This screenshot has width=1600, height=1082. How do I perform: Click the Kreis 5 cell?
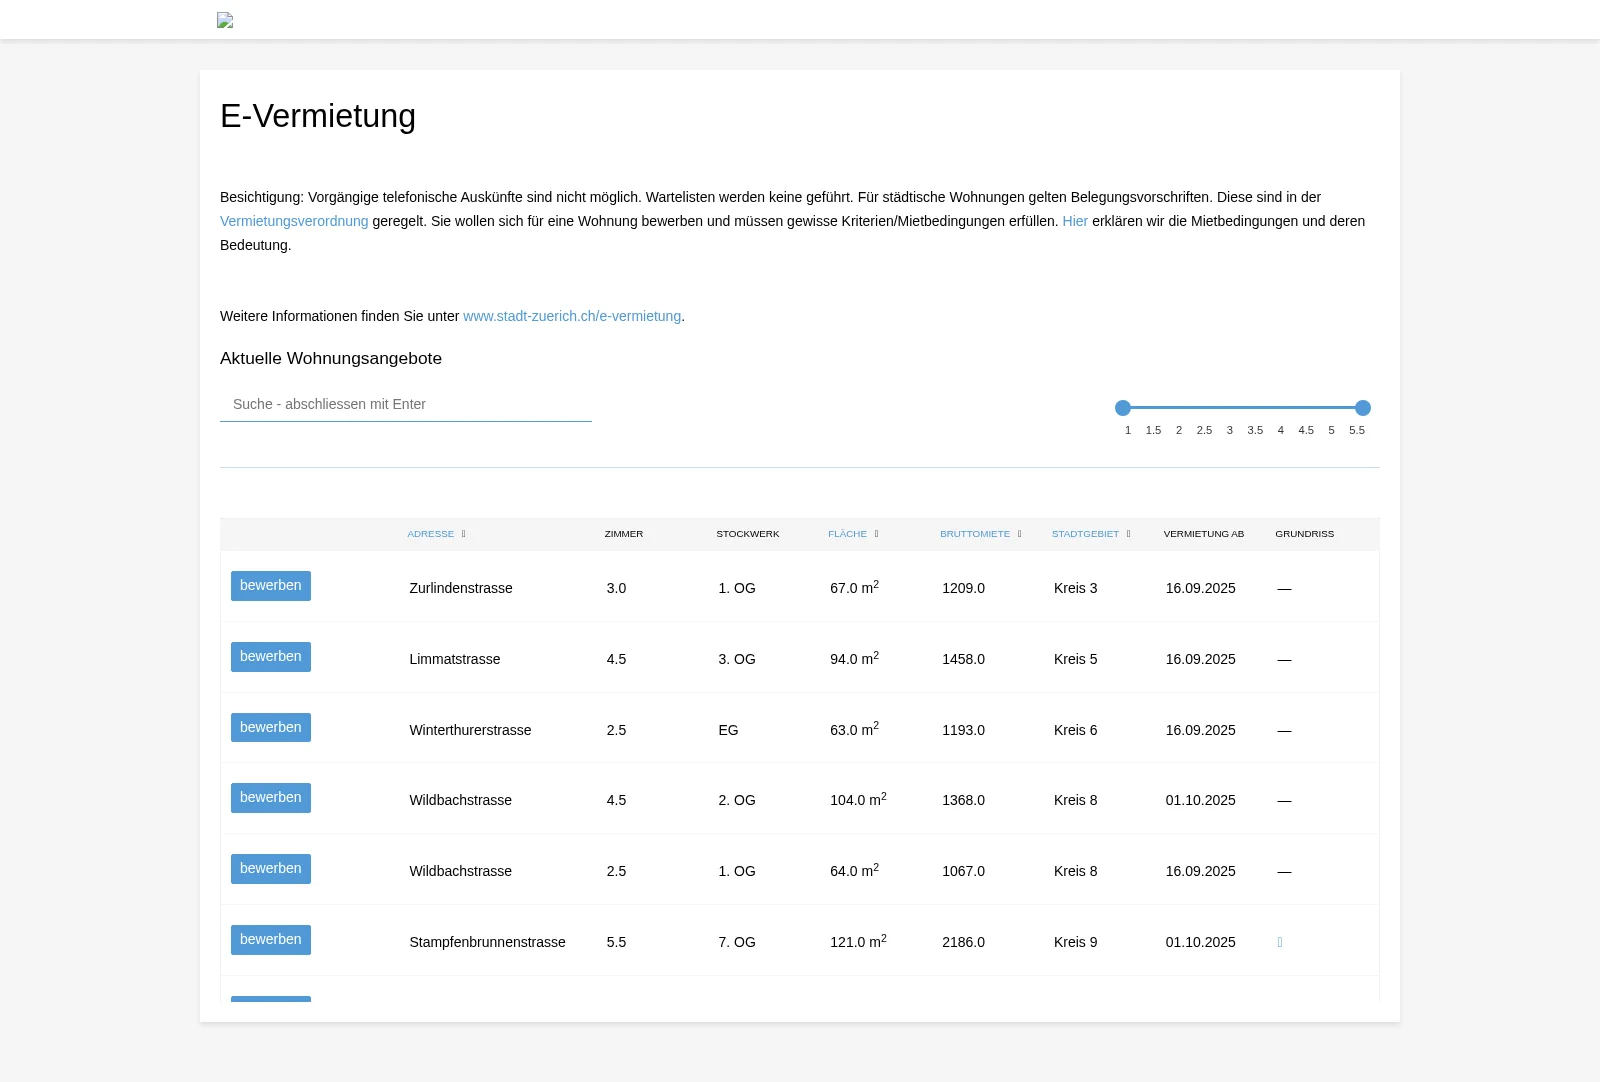pyautogui.click(x=1076, y=659)
